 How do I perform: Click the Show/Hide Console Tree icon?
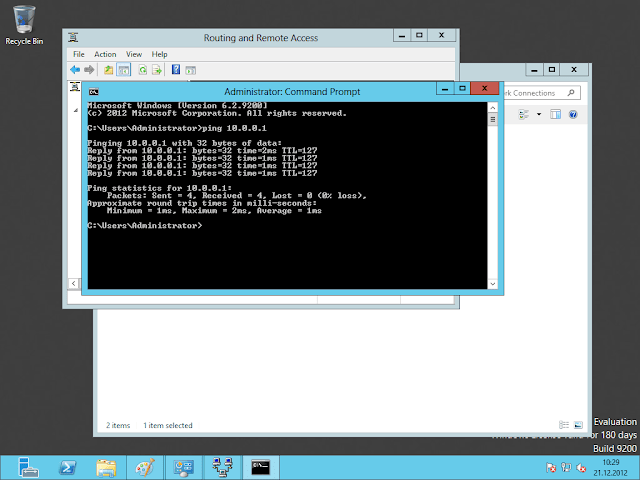(124, 70)
